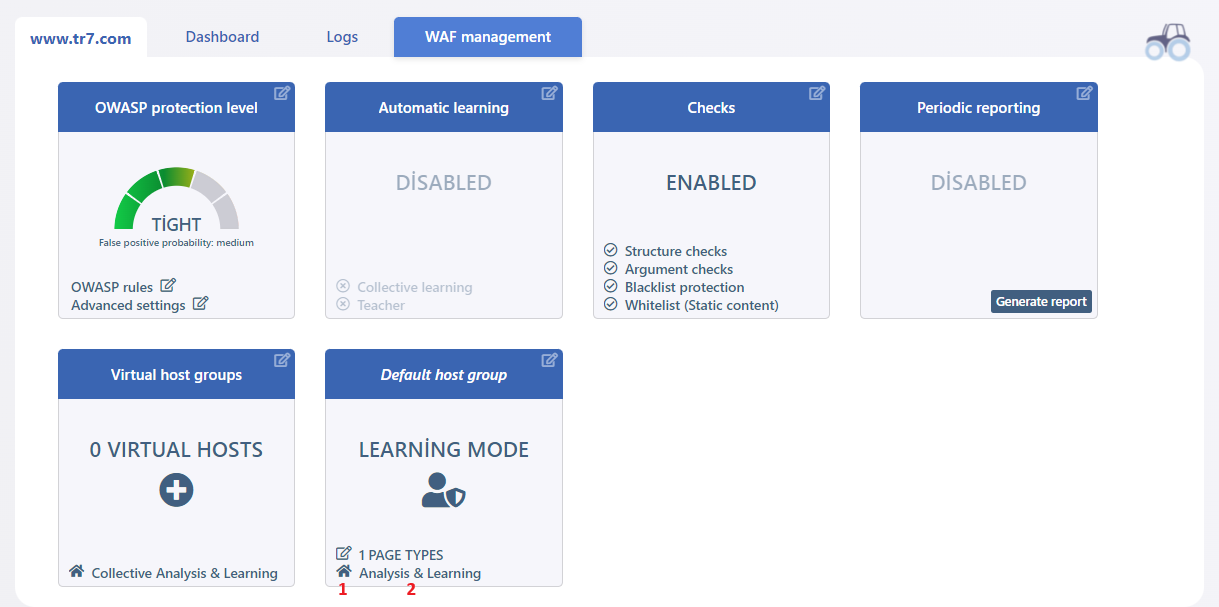Click the tractor logo icon
The width and height of the screenshot is (1219, 607).
coord(1168,41)
